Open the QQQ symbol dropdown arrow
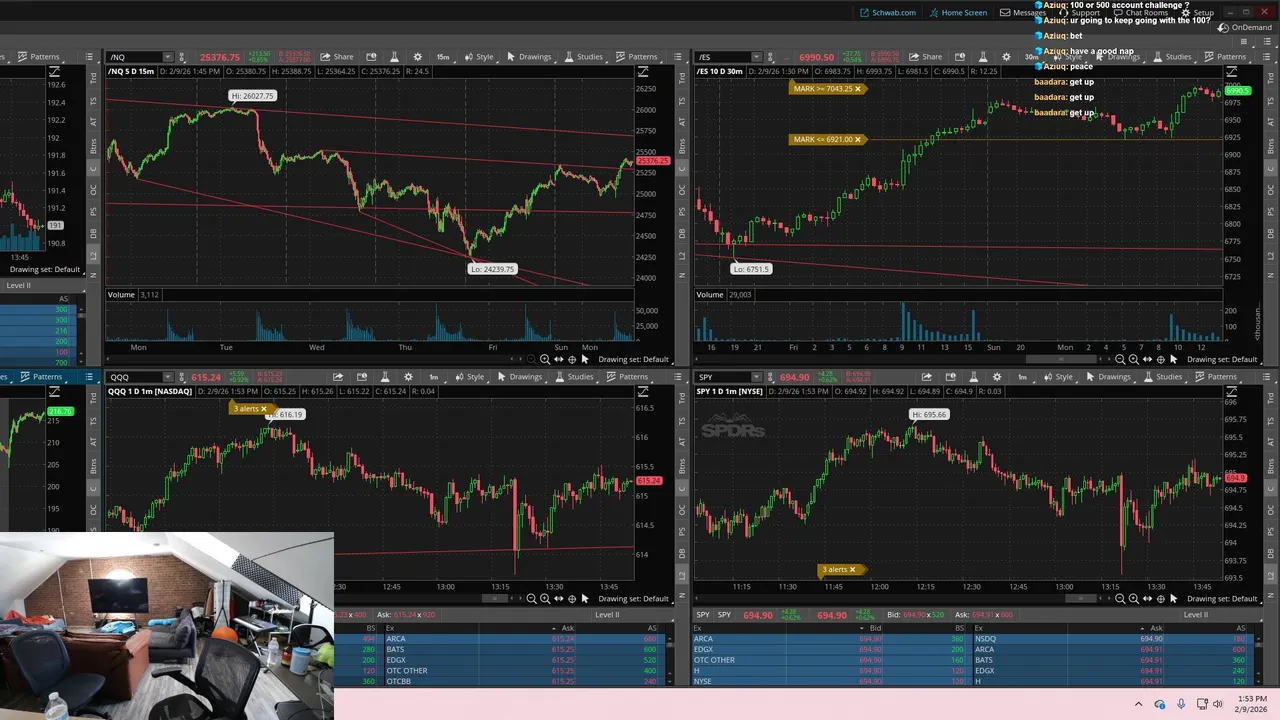 (x=168, y=377)
